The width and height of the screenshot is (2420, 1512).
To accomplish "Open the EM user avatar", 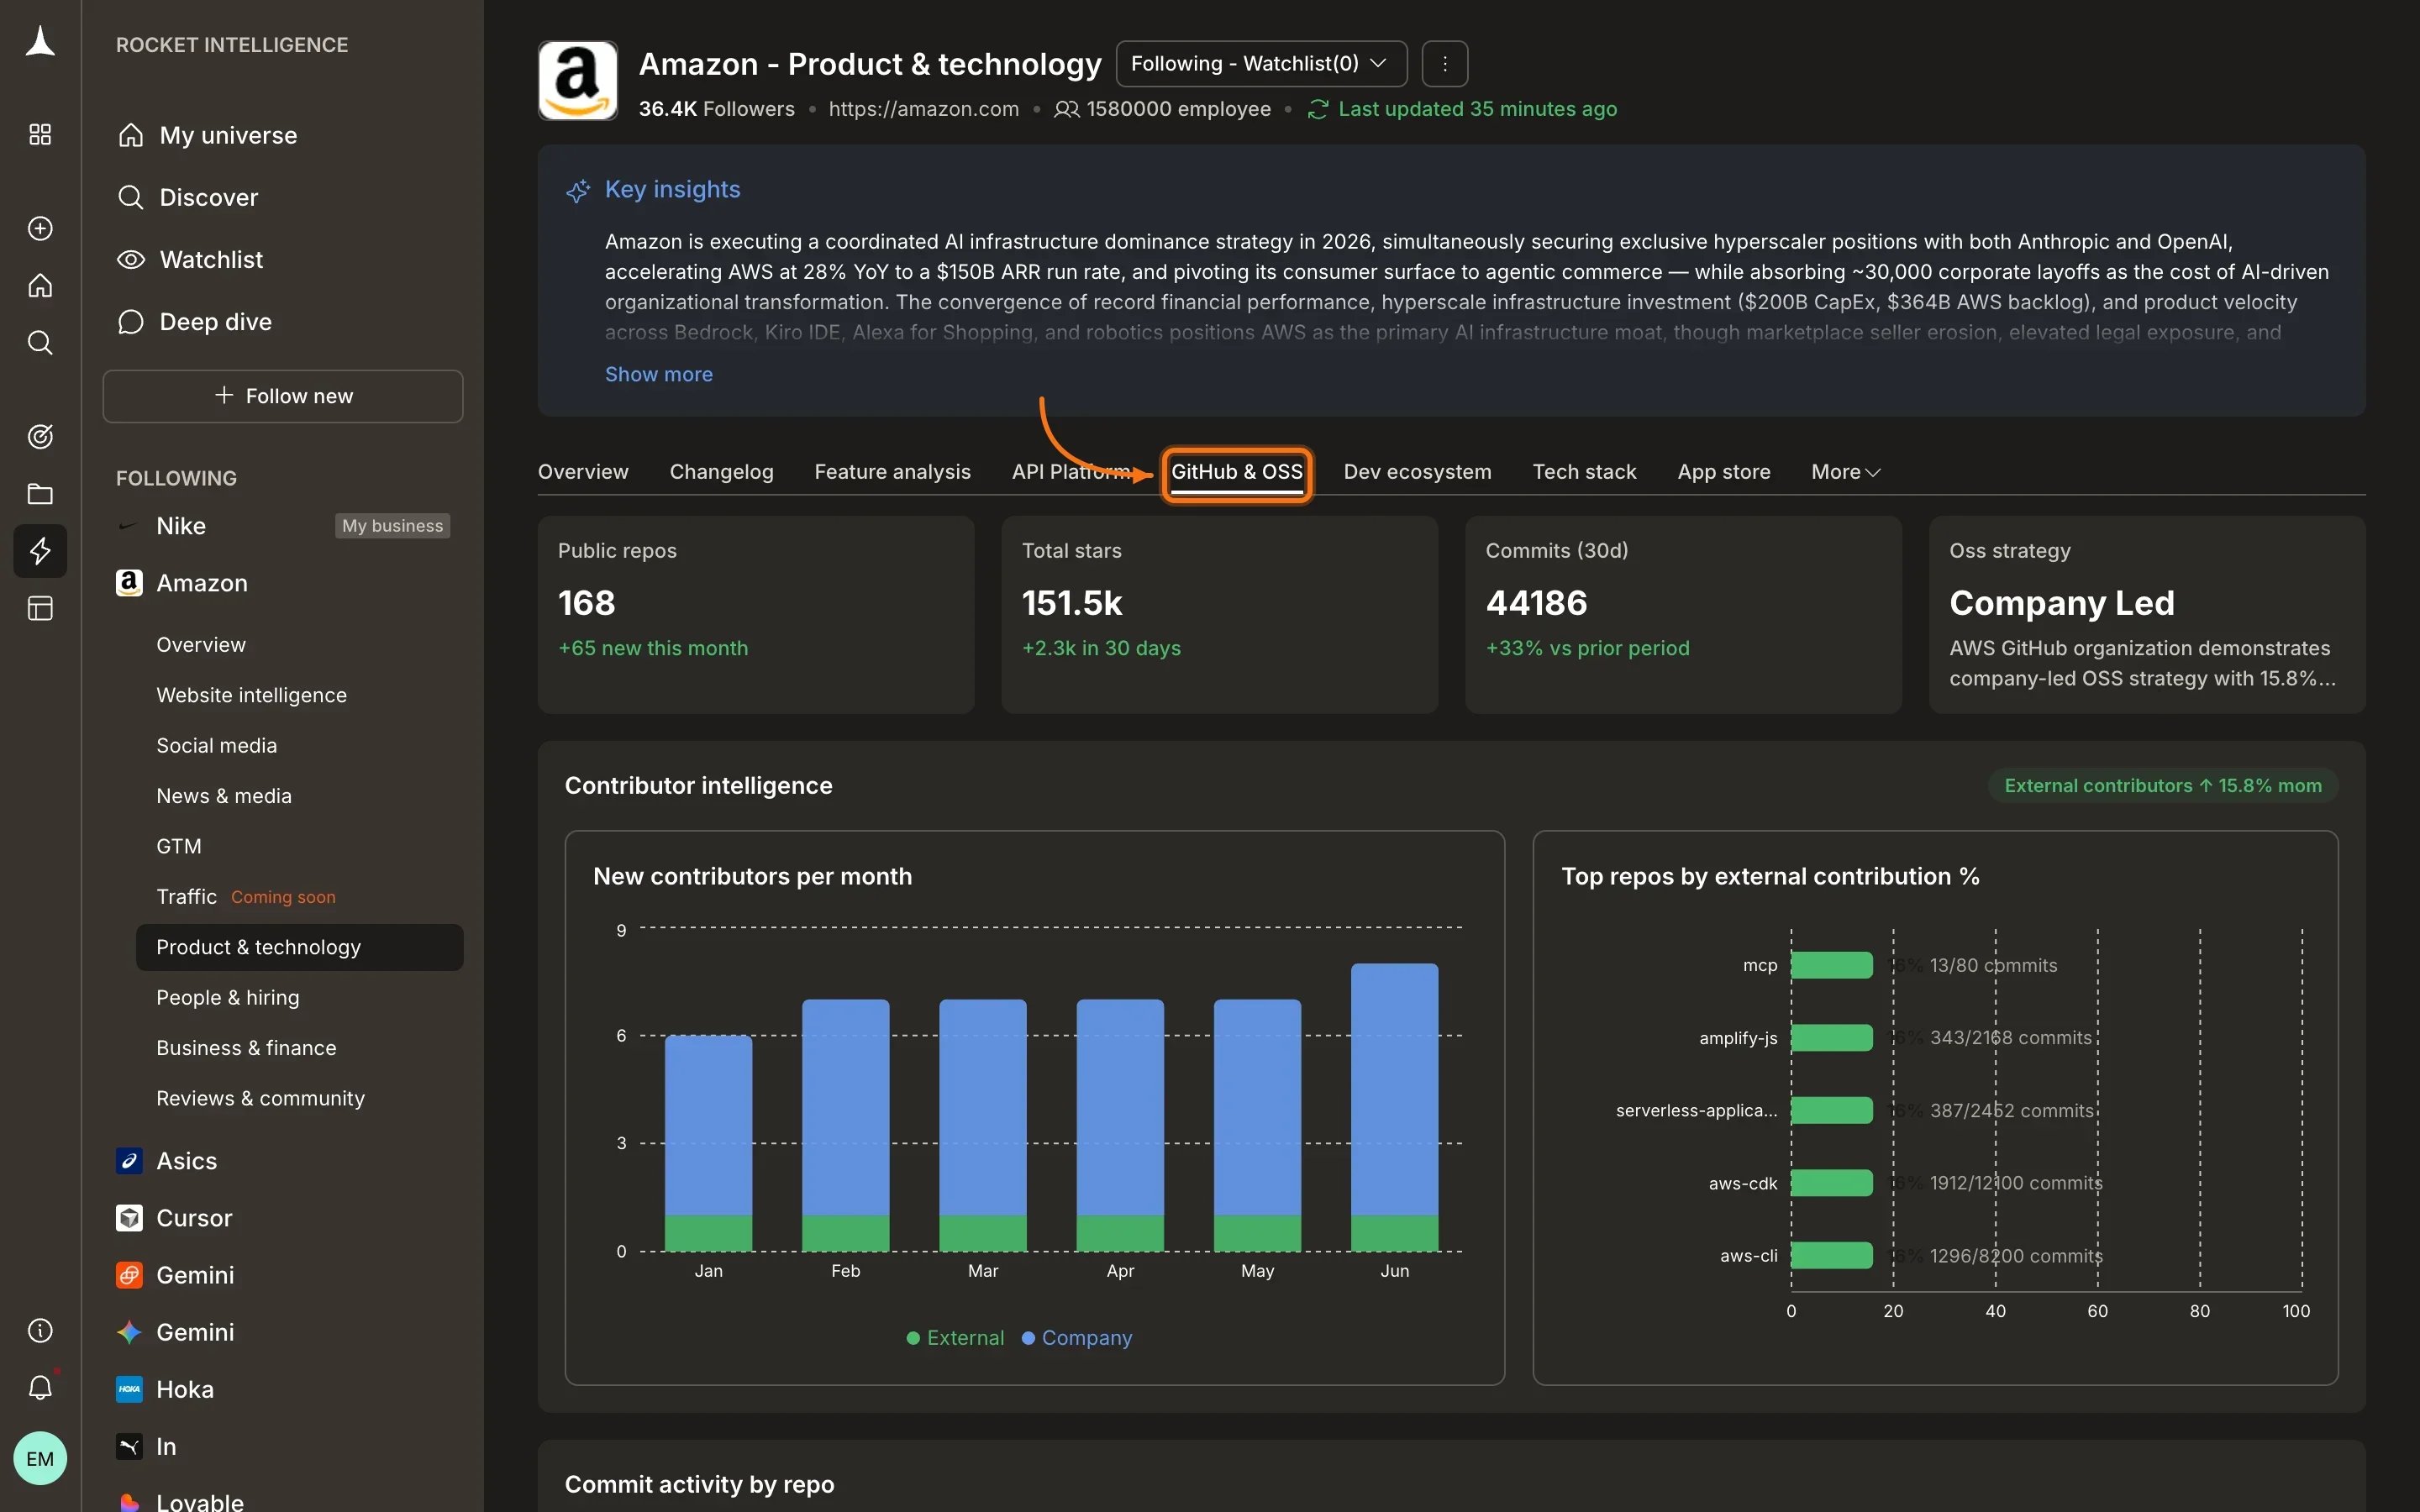I will click(40, 1459).
